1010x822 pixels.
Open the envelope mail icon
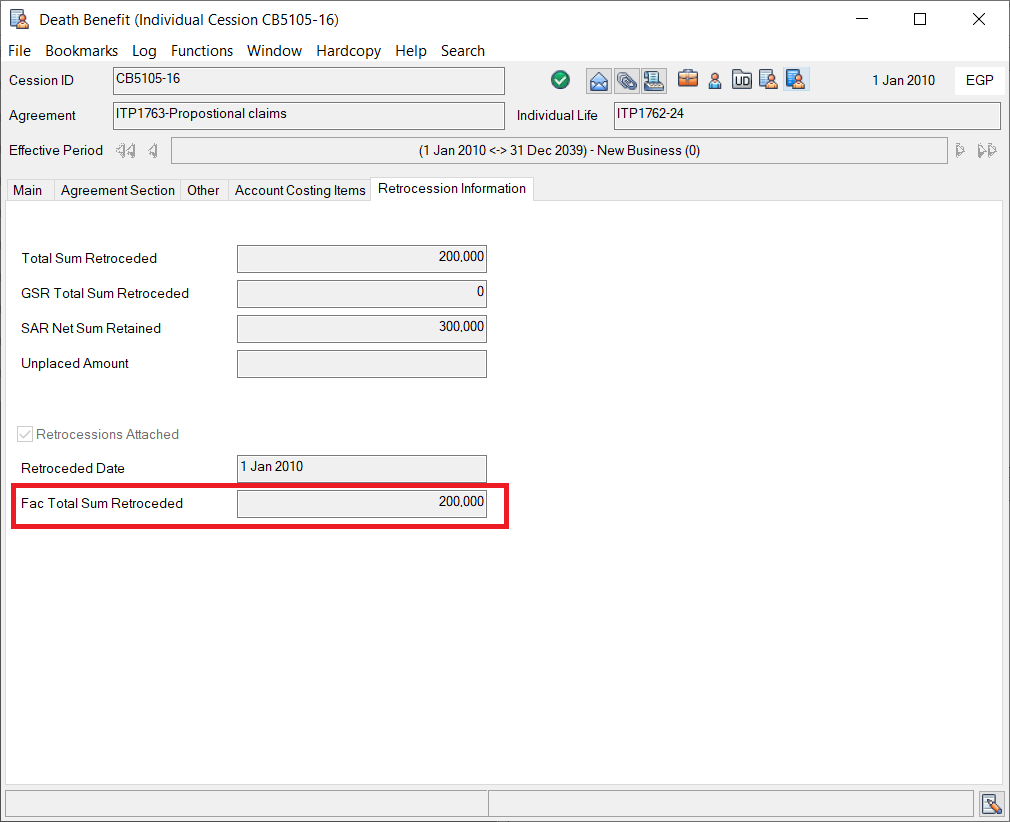coord(598,80)
